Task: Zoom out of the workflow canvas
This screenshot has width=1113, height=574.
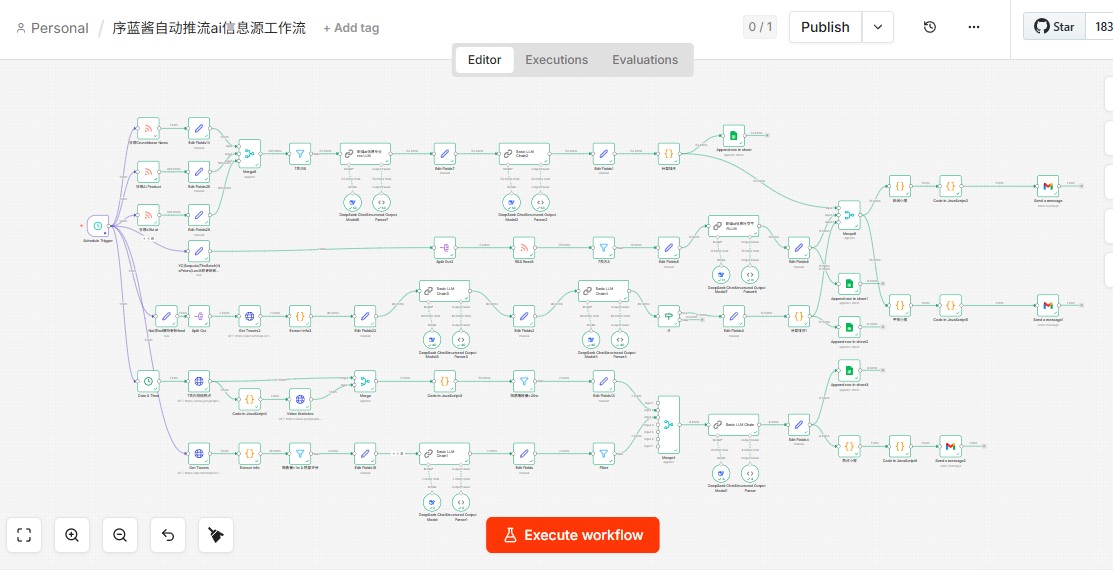Action: click(x=120, y=535)
